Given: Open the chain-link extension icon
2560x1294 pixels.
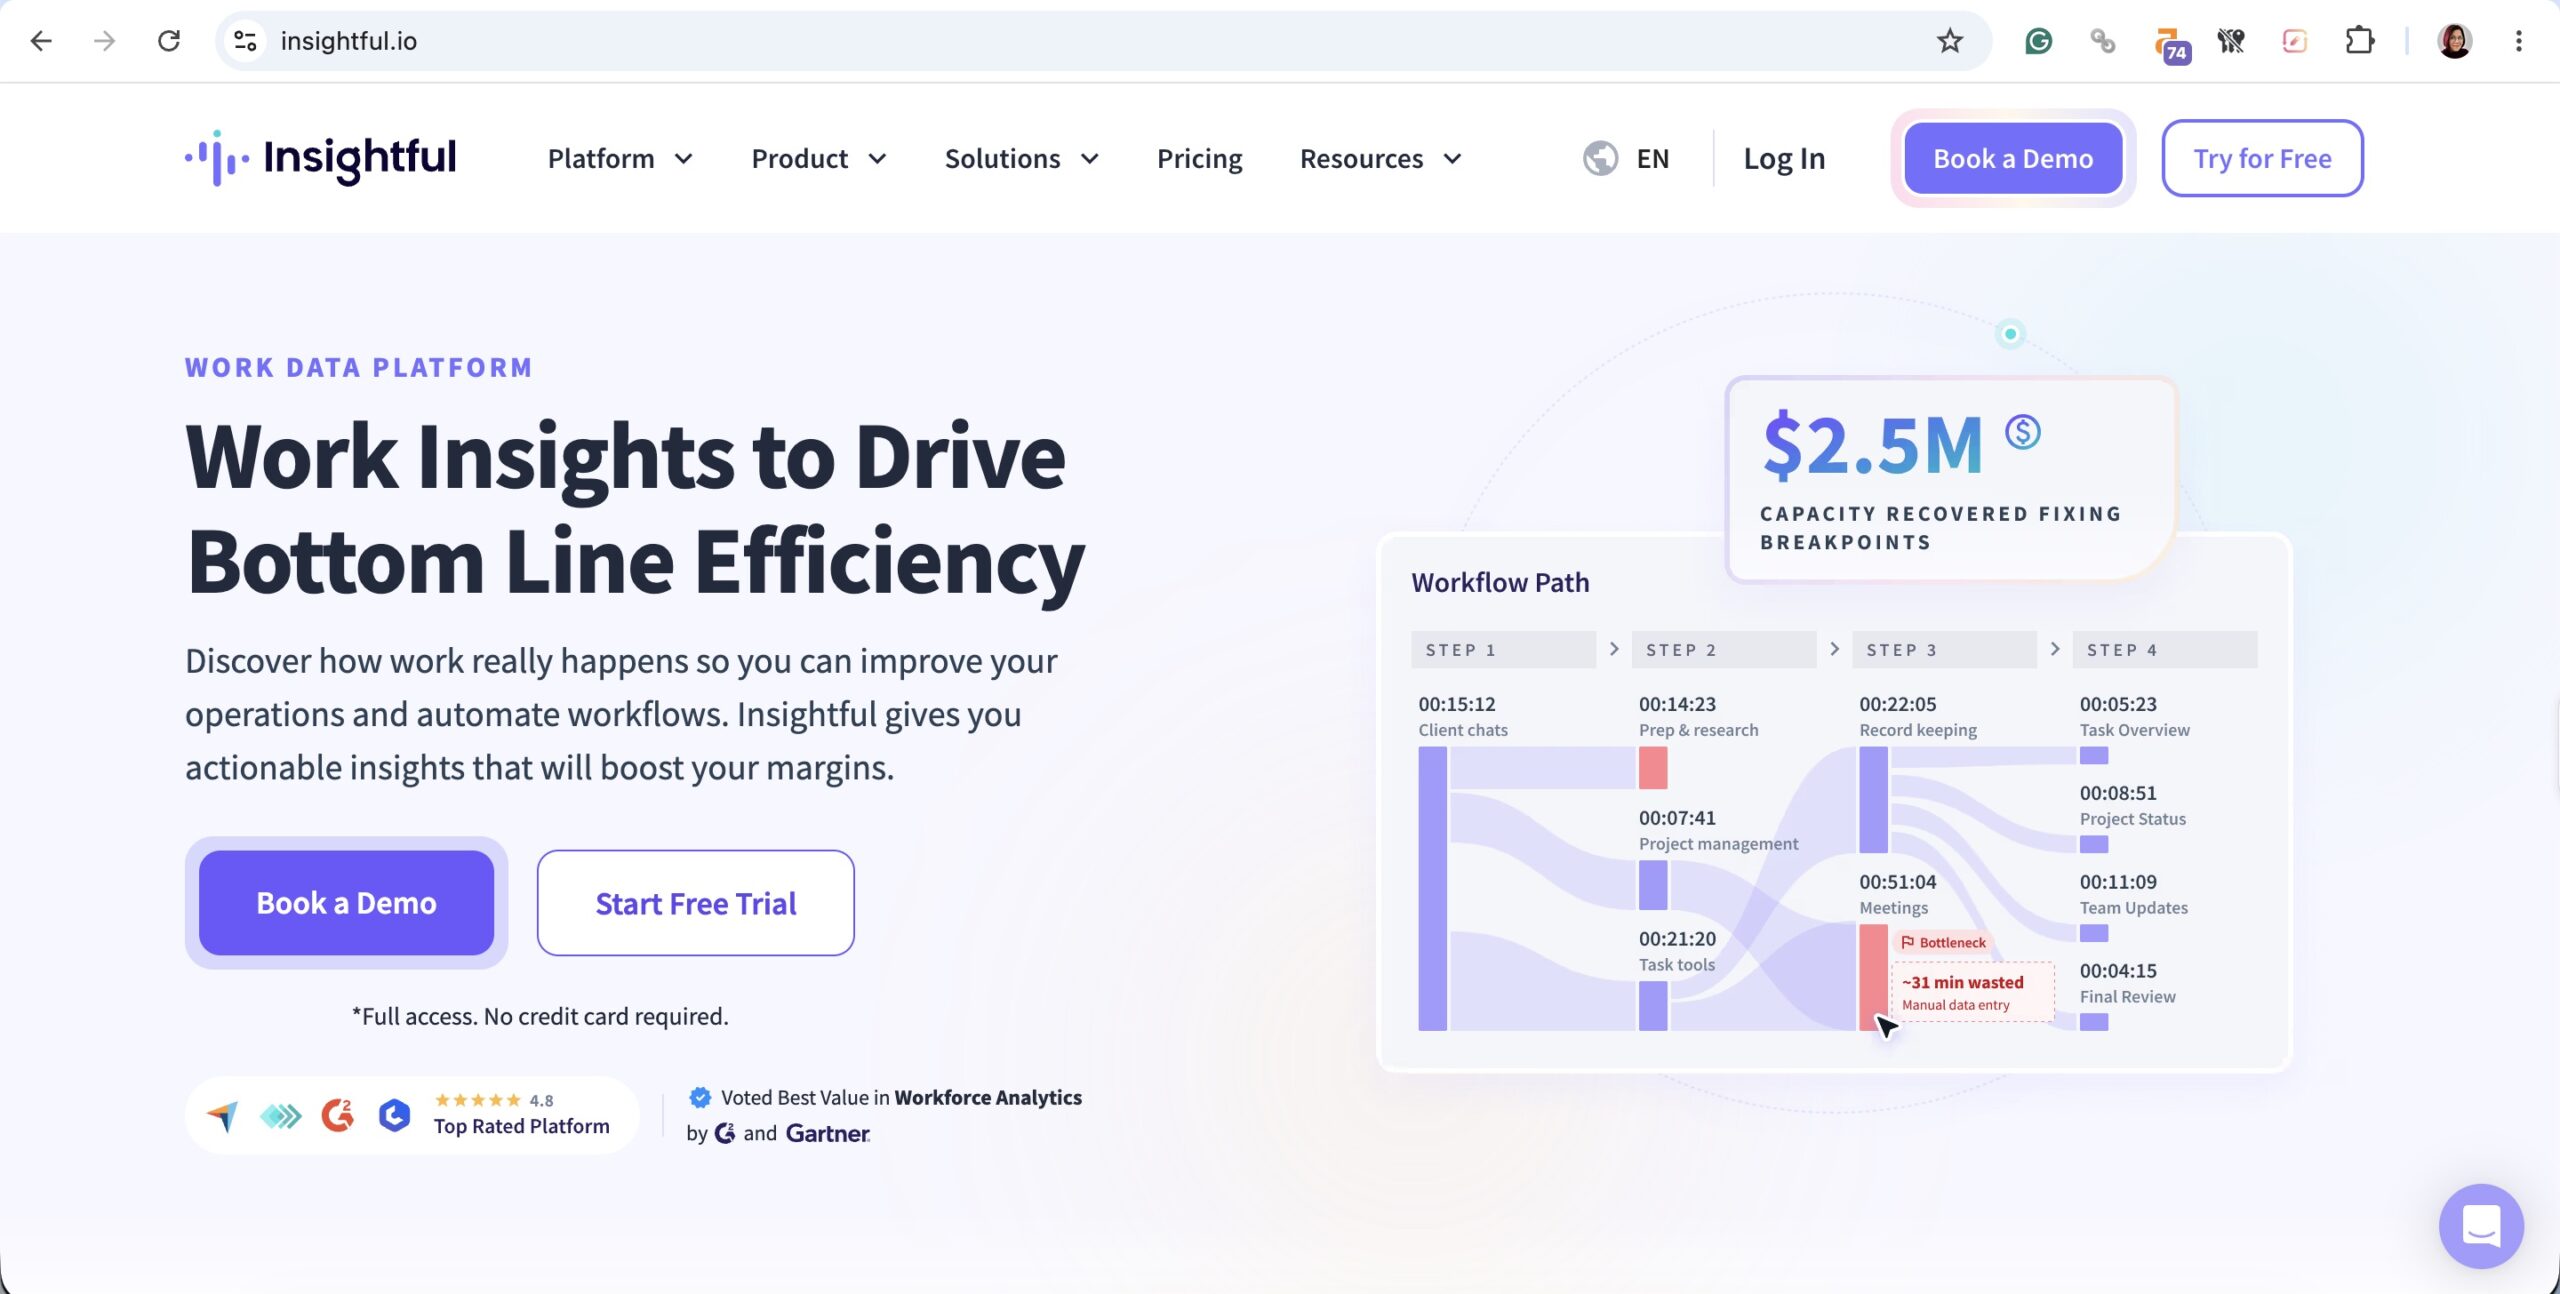Looking at the screenshot, I should pyautogui.click(x=2103, y=41).
